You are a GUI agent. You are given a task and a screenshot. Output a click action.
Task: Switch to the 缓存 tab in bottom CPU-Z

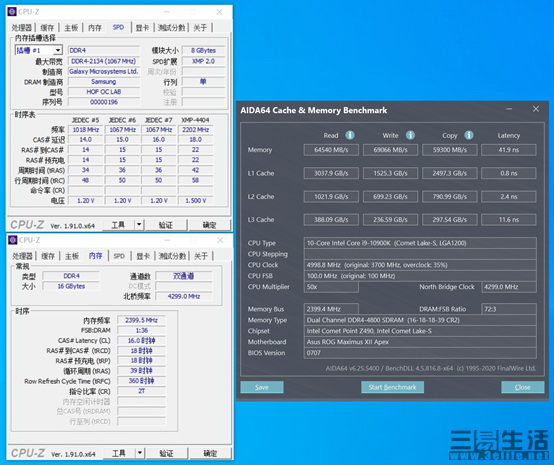click(x=48, y=256)
